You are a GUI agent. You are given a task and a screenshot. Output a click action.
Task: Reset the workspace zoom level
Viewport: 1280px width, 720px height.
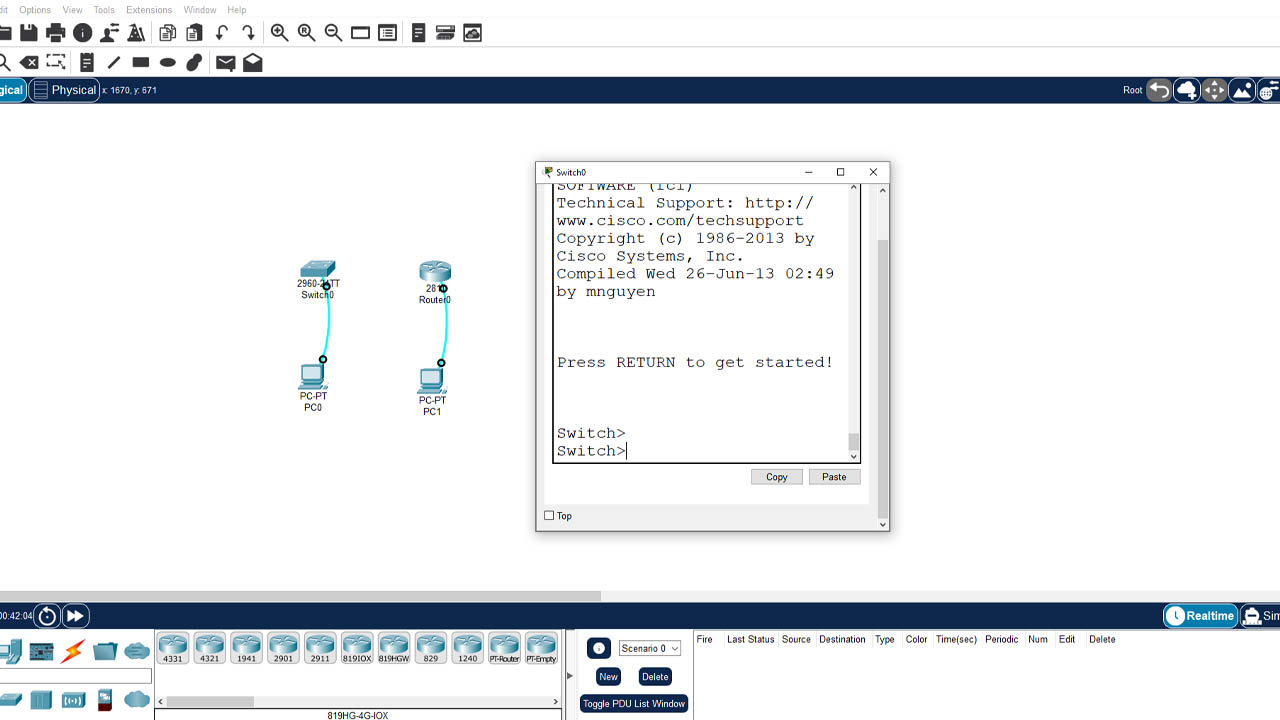(307, 33)
